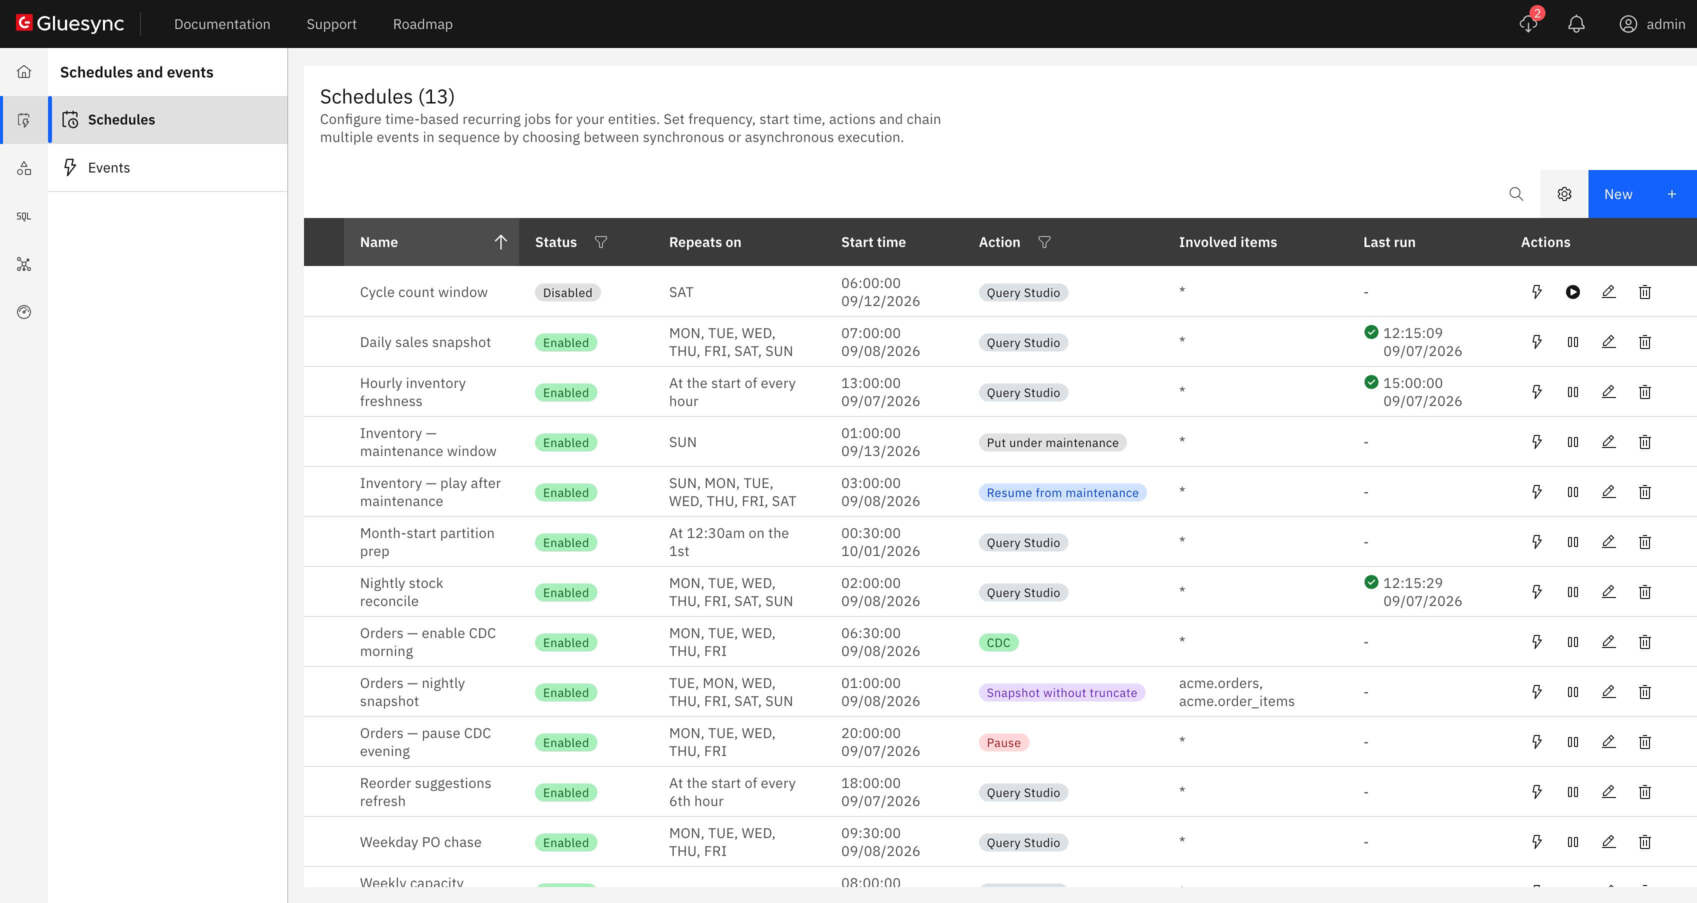Trigger Hourly inventory freshness now

1537,392
